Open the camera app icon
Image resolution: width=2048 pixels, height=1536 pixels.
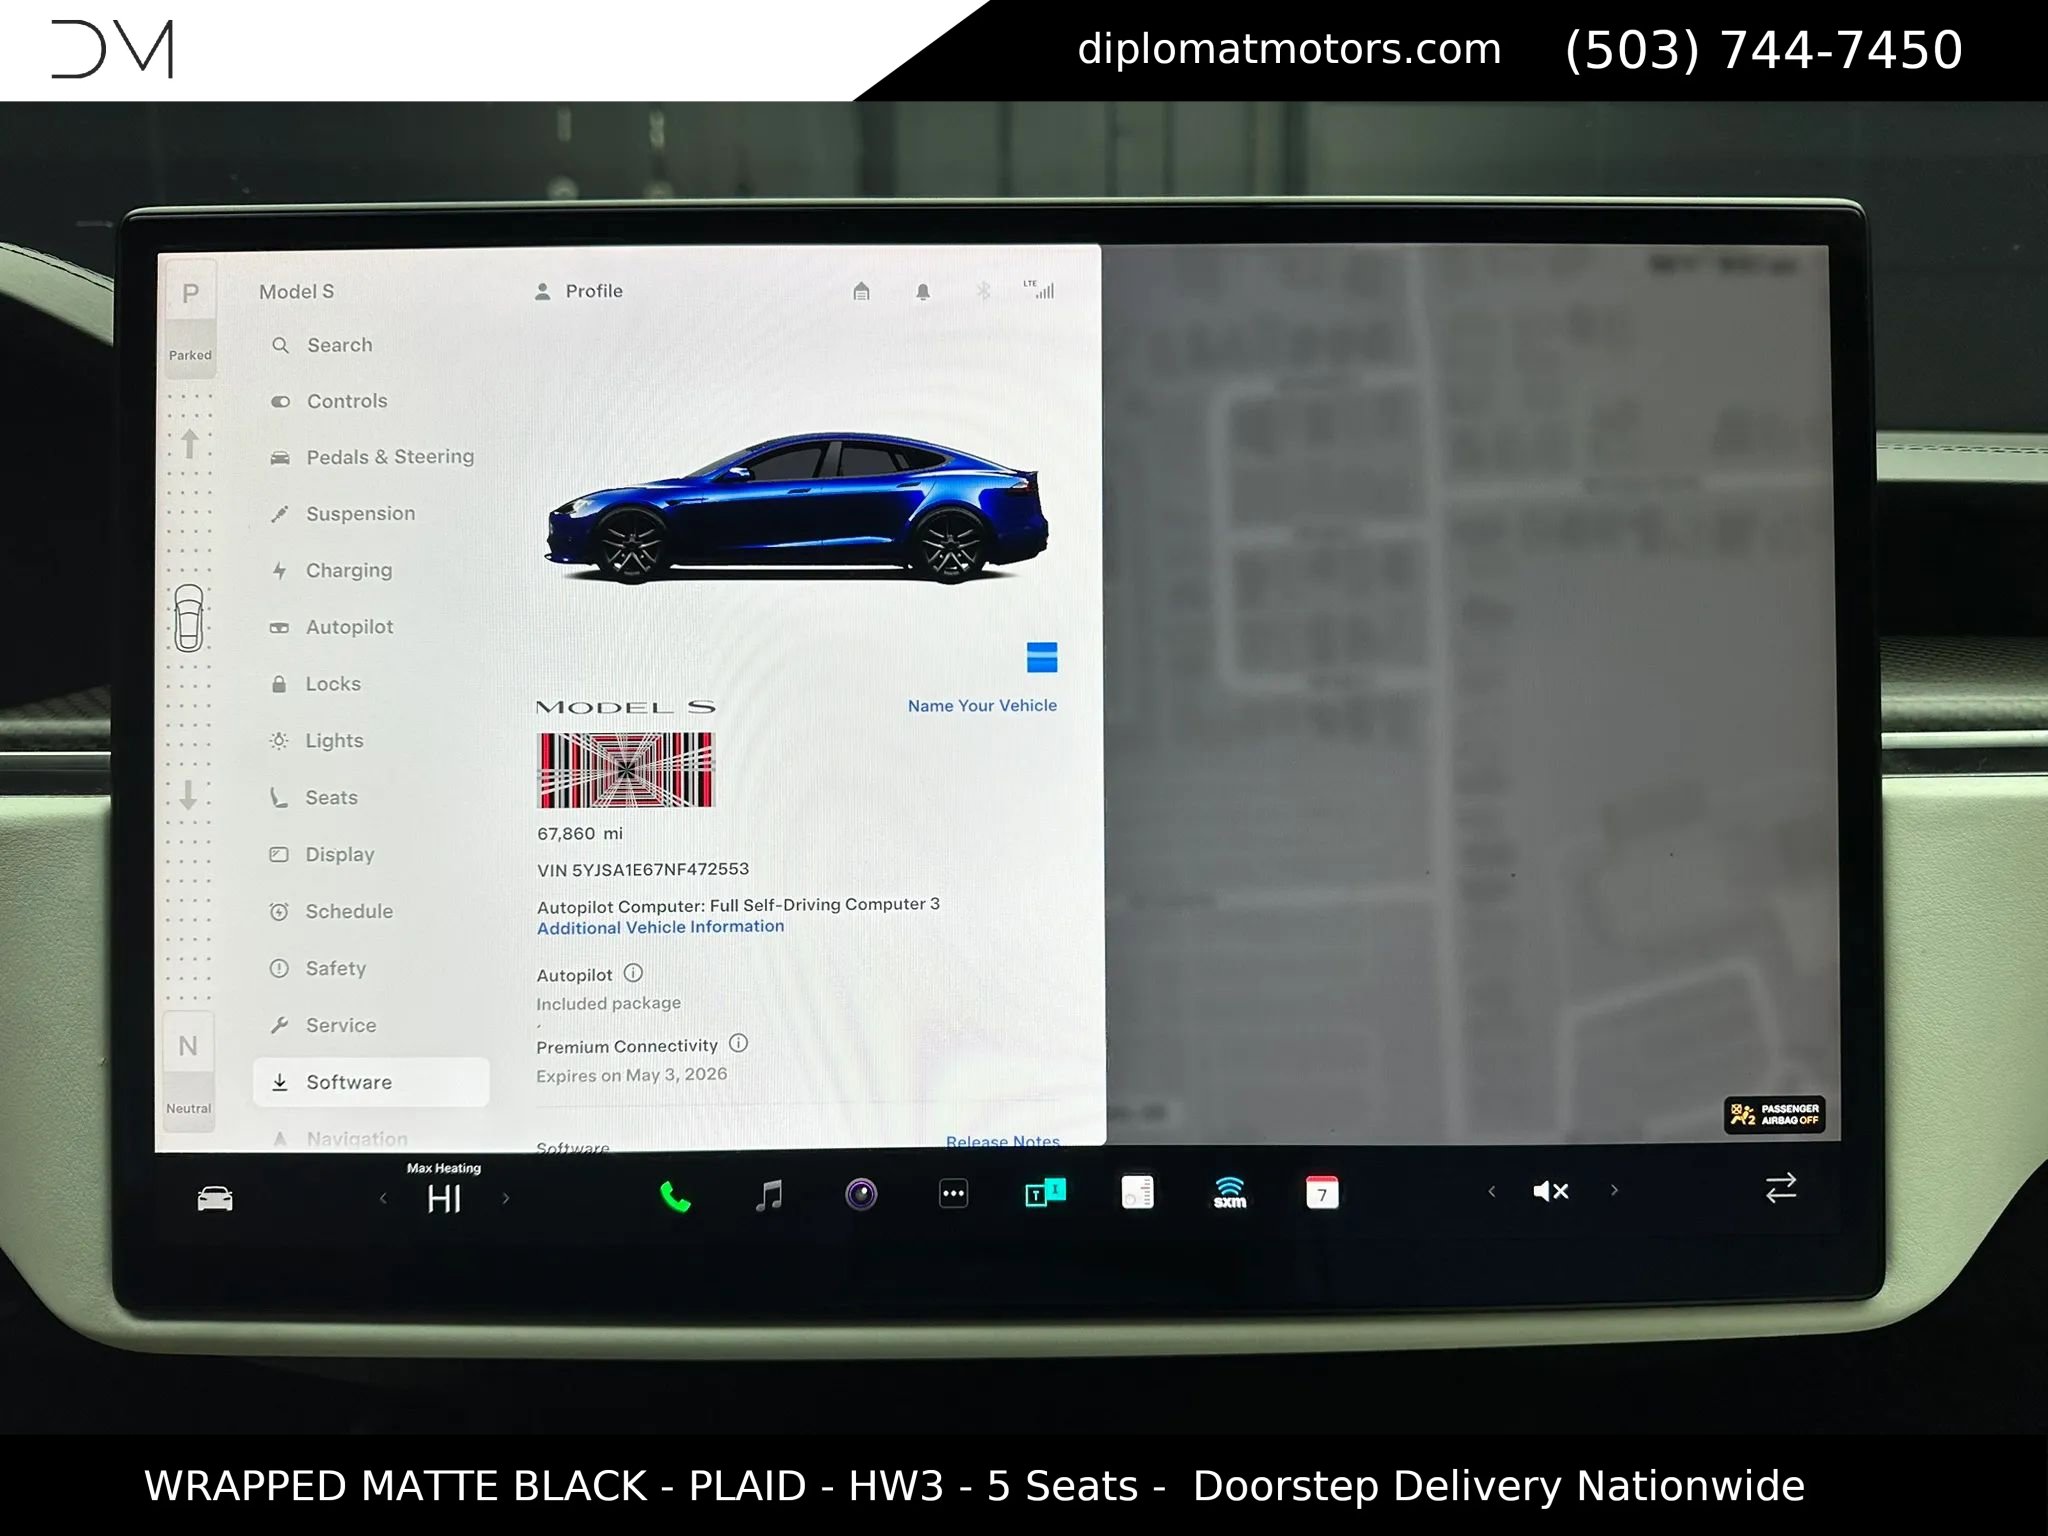tap(861, 1194)
